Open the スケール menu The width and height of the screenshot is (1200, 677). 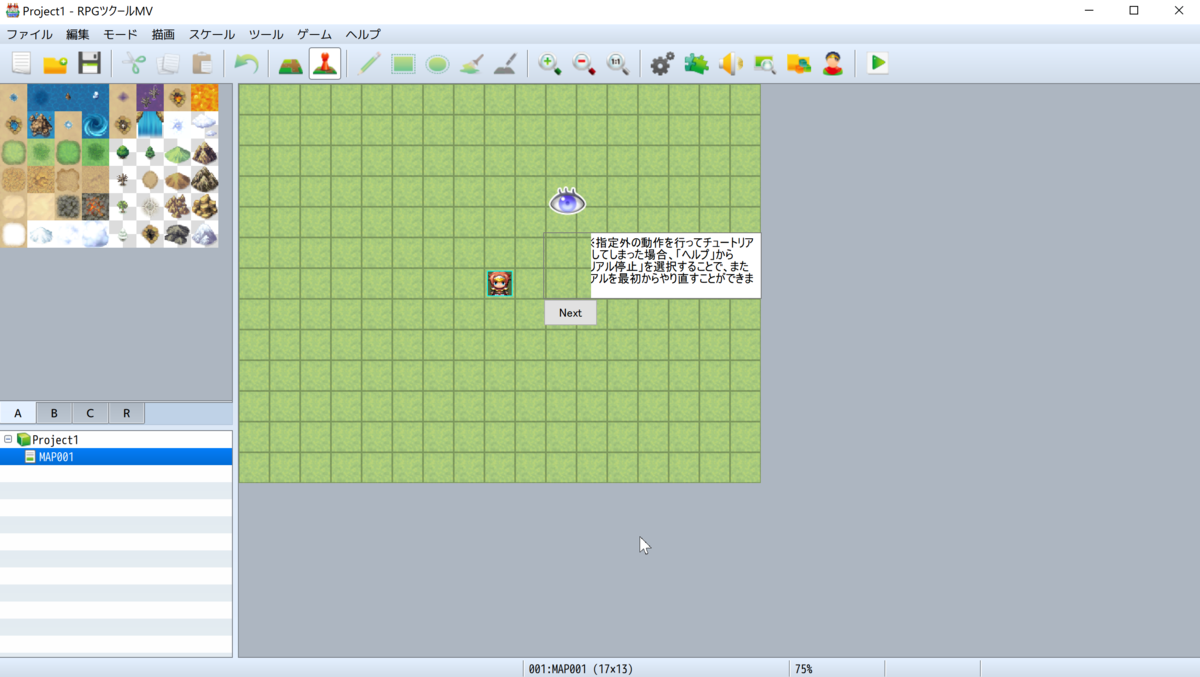[x=212, y=34]
